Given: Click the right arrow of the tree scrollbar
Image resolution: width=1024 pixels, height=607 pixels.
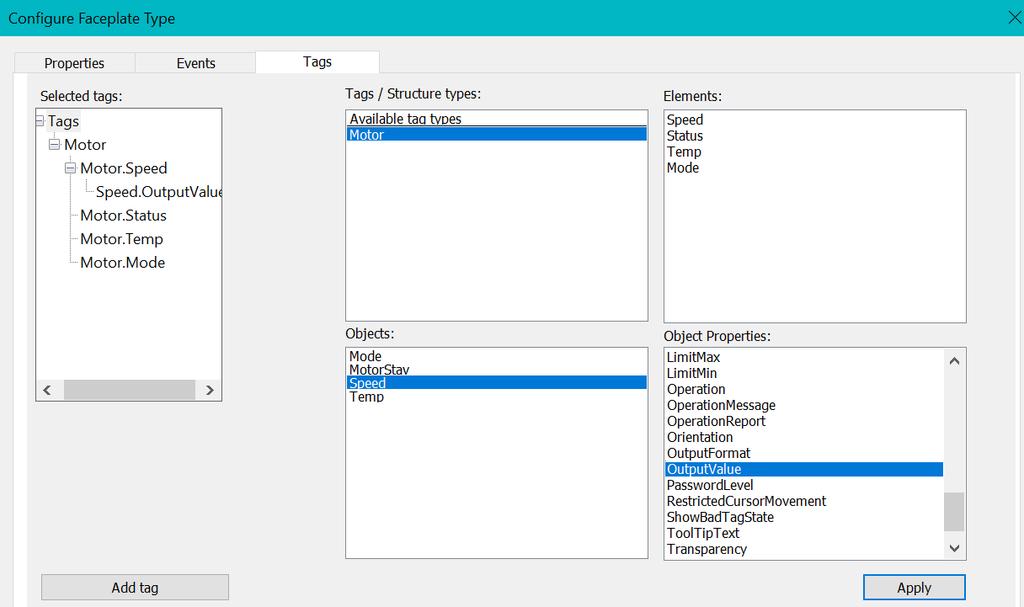Looking at the screenshot, I should (x=210, y=390).
